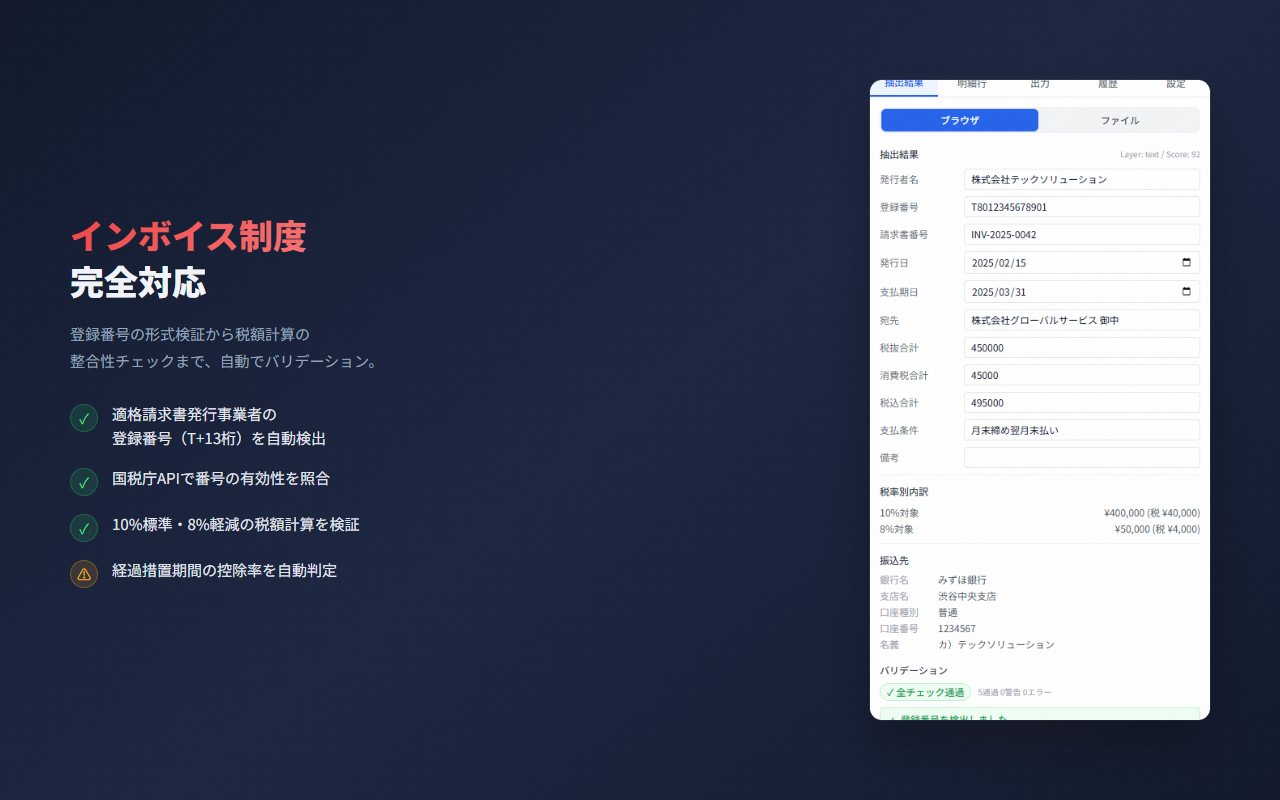Screen dimensions: 1280x800
Task: Click the account holder カ）テックソリューション
Action: point(996,645)
